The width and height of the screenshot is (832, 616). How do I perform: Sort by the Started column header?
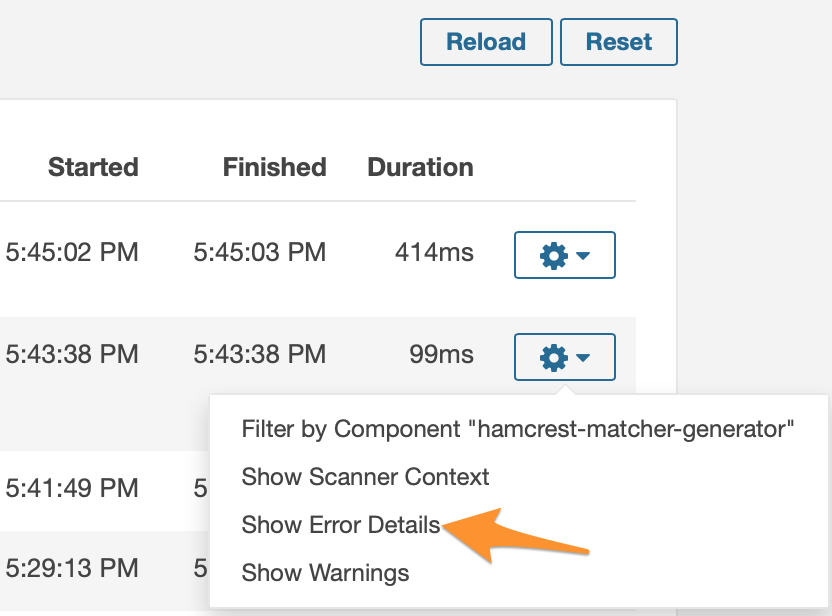tap(93, 167)
